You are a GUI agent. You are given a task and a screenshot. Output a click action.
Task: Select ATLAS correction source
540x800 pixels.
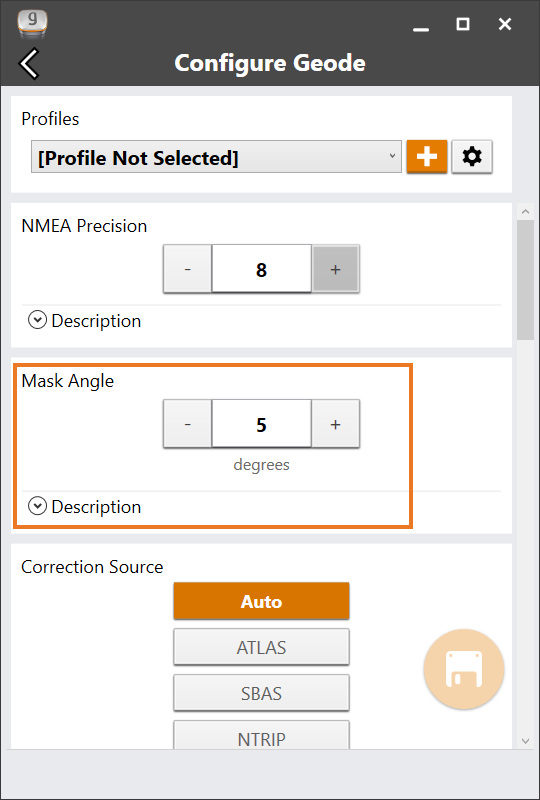[261, 647]
